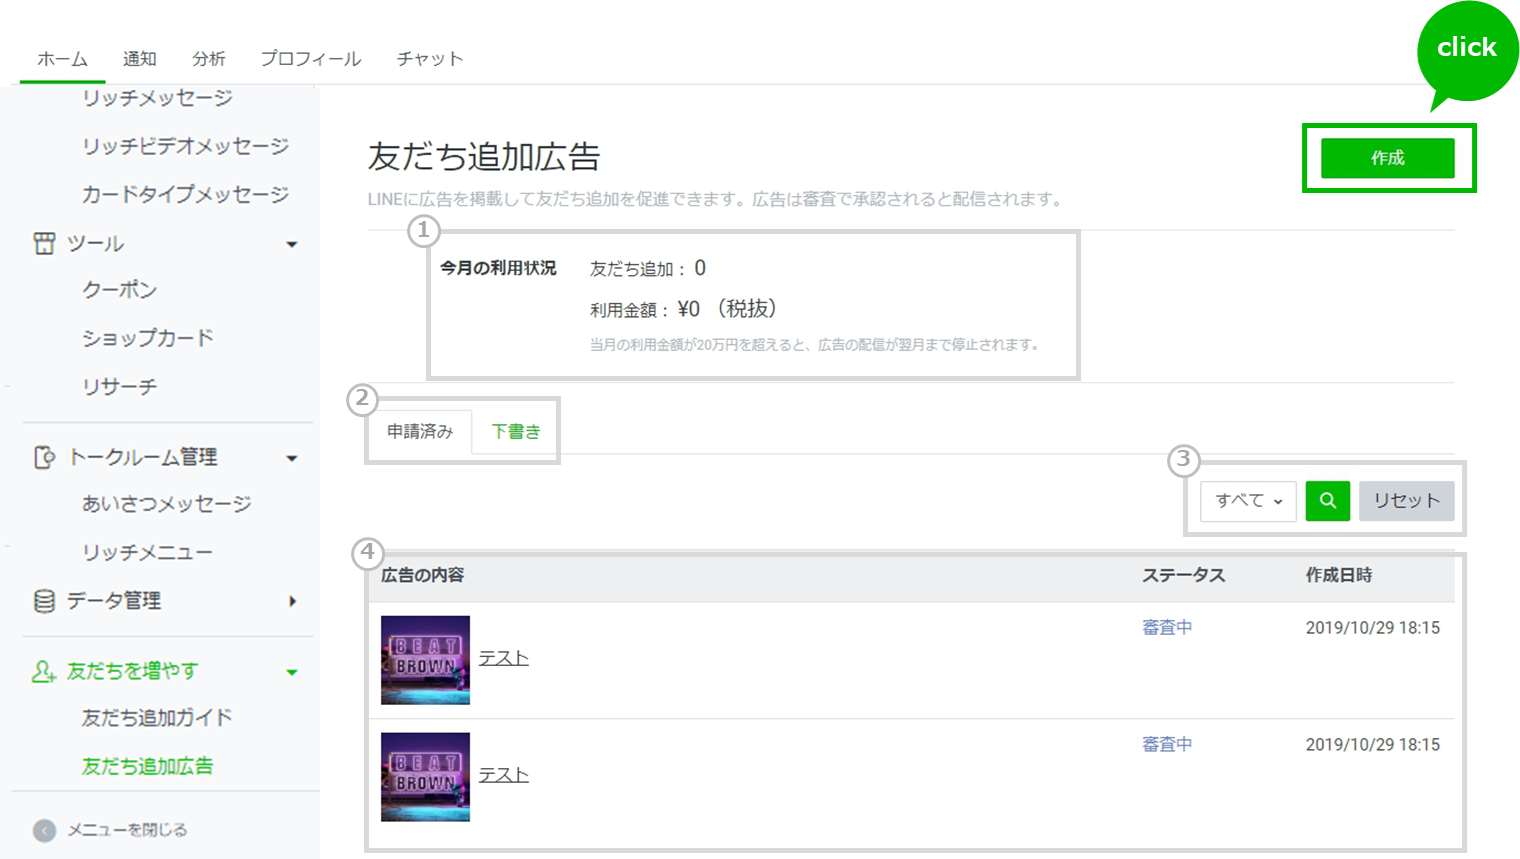Open ショップカード from the sidebar

click(147, 338)
